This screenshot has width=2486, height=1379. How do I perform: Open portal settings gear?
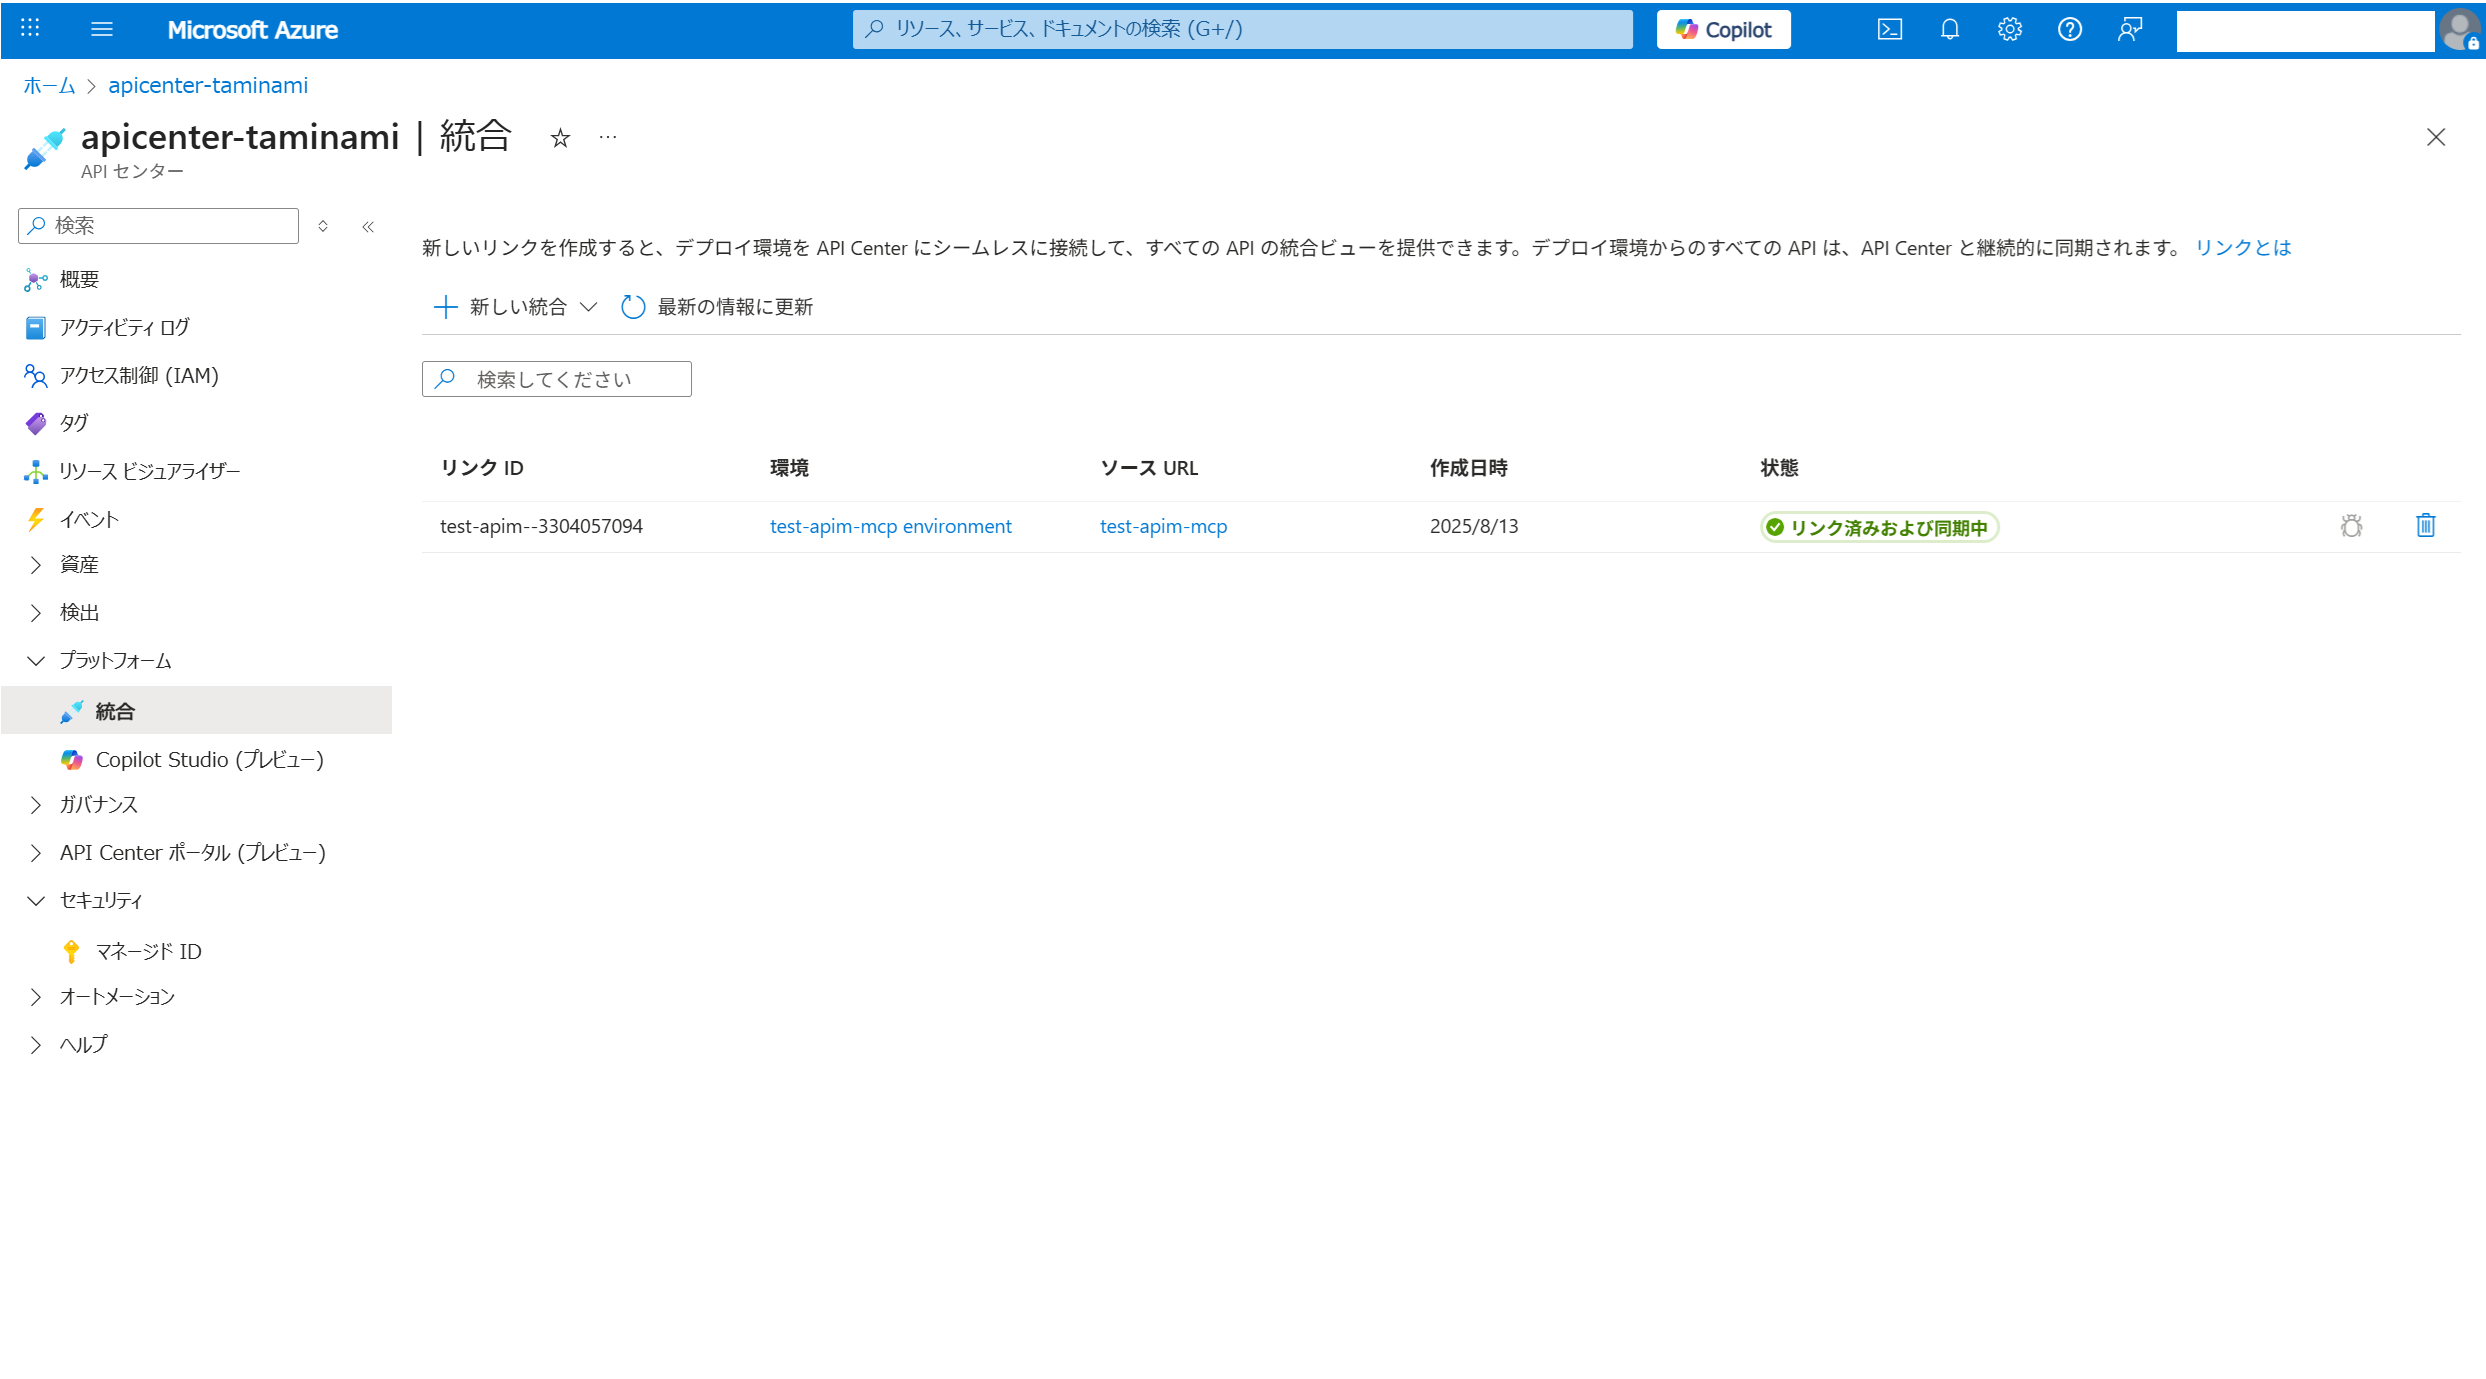pyautogui.click(x=2009, y=29)
